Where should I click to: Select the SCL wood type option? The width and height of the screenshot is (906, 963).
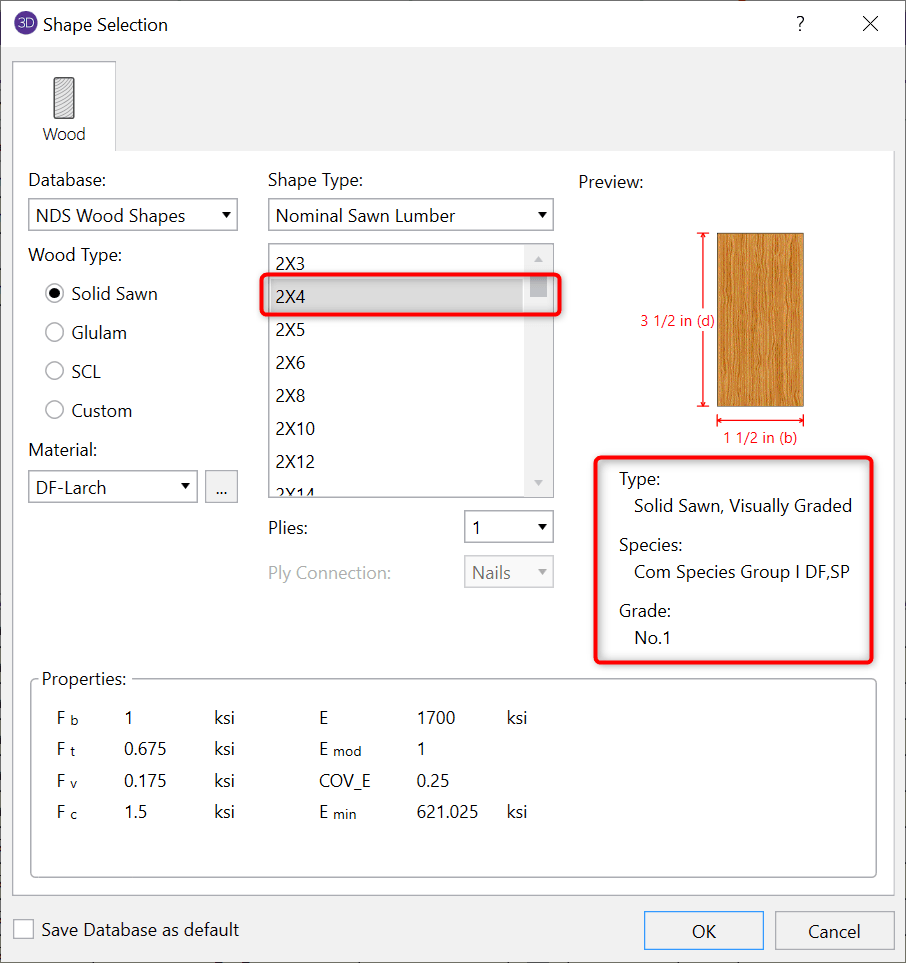55,372
